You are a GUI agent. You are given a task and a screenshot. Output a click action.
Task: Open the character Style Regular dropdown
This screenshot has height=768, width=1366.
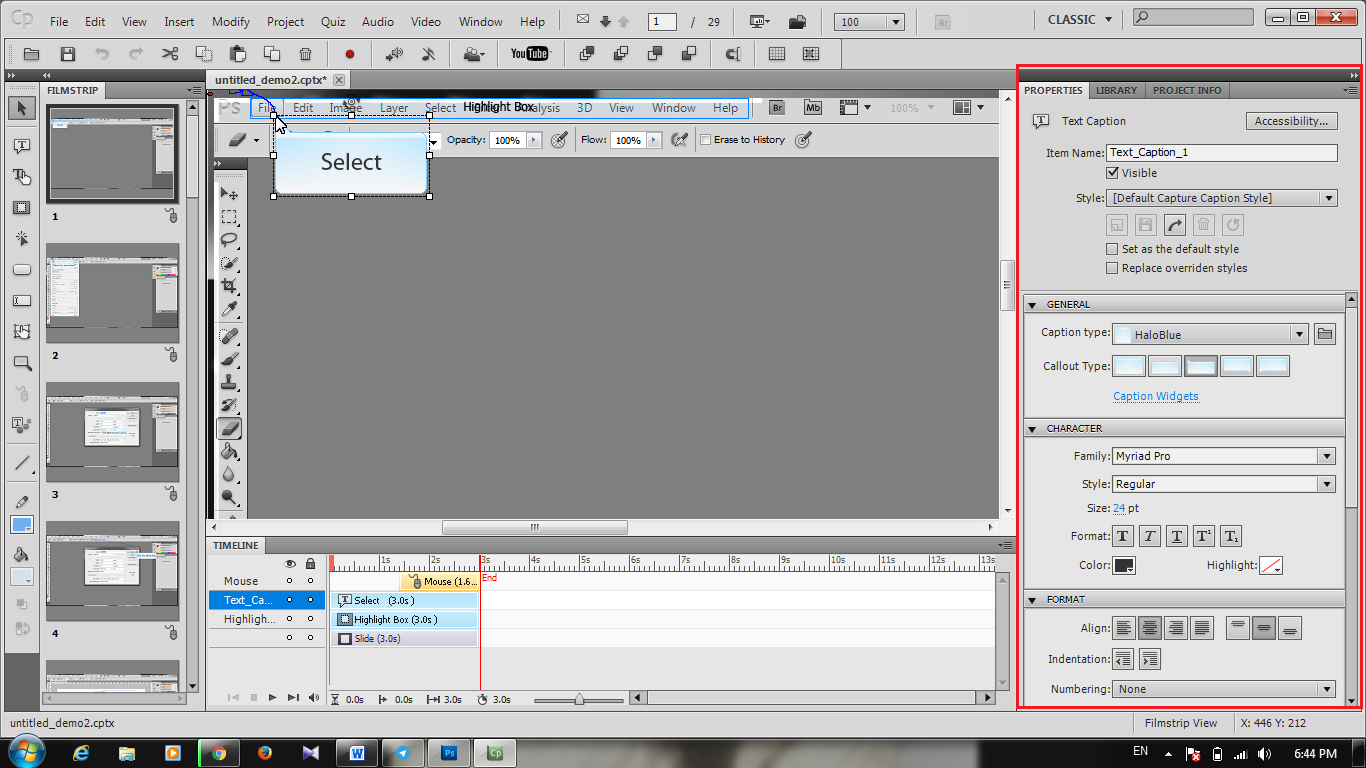click(x=1224, y=484)
